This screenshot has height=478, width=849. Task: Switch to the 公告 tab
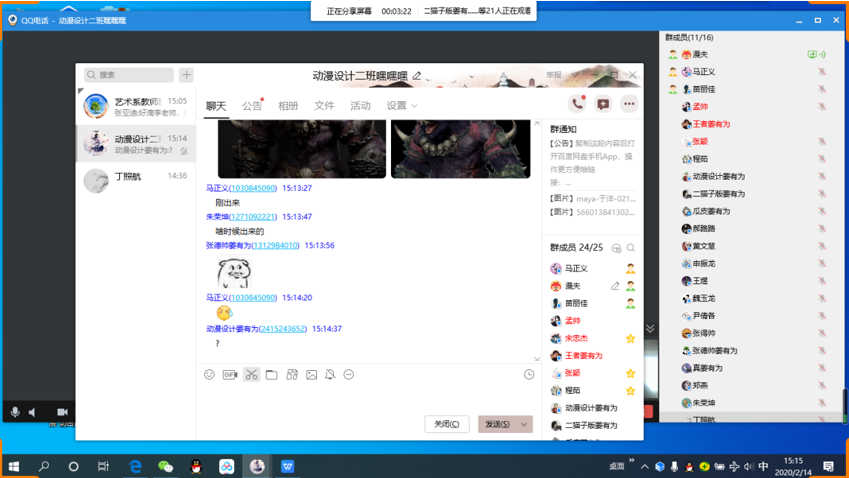point(252,106)
